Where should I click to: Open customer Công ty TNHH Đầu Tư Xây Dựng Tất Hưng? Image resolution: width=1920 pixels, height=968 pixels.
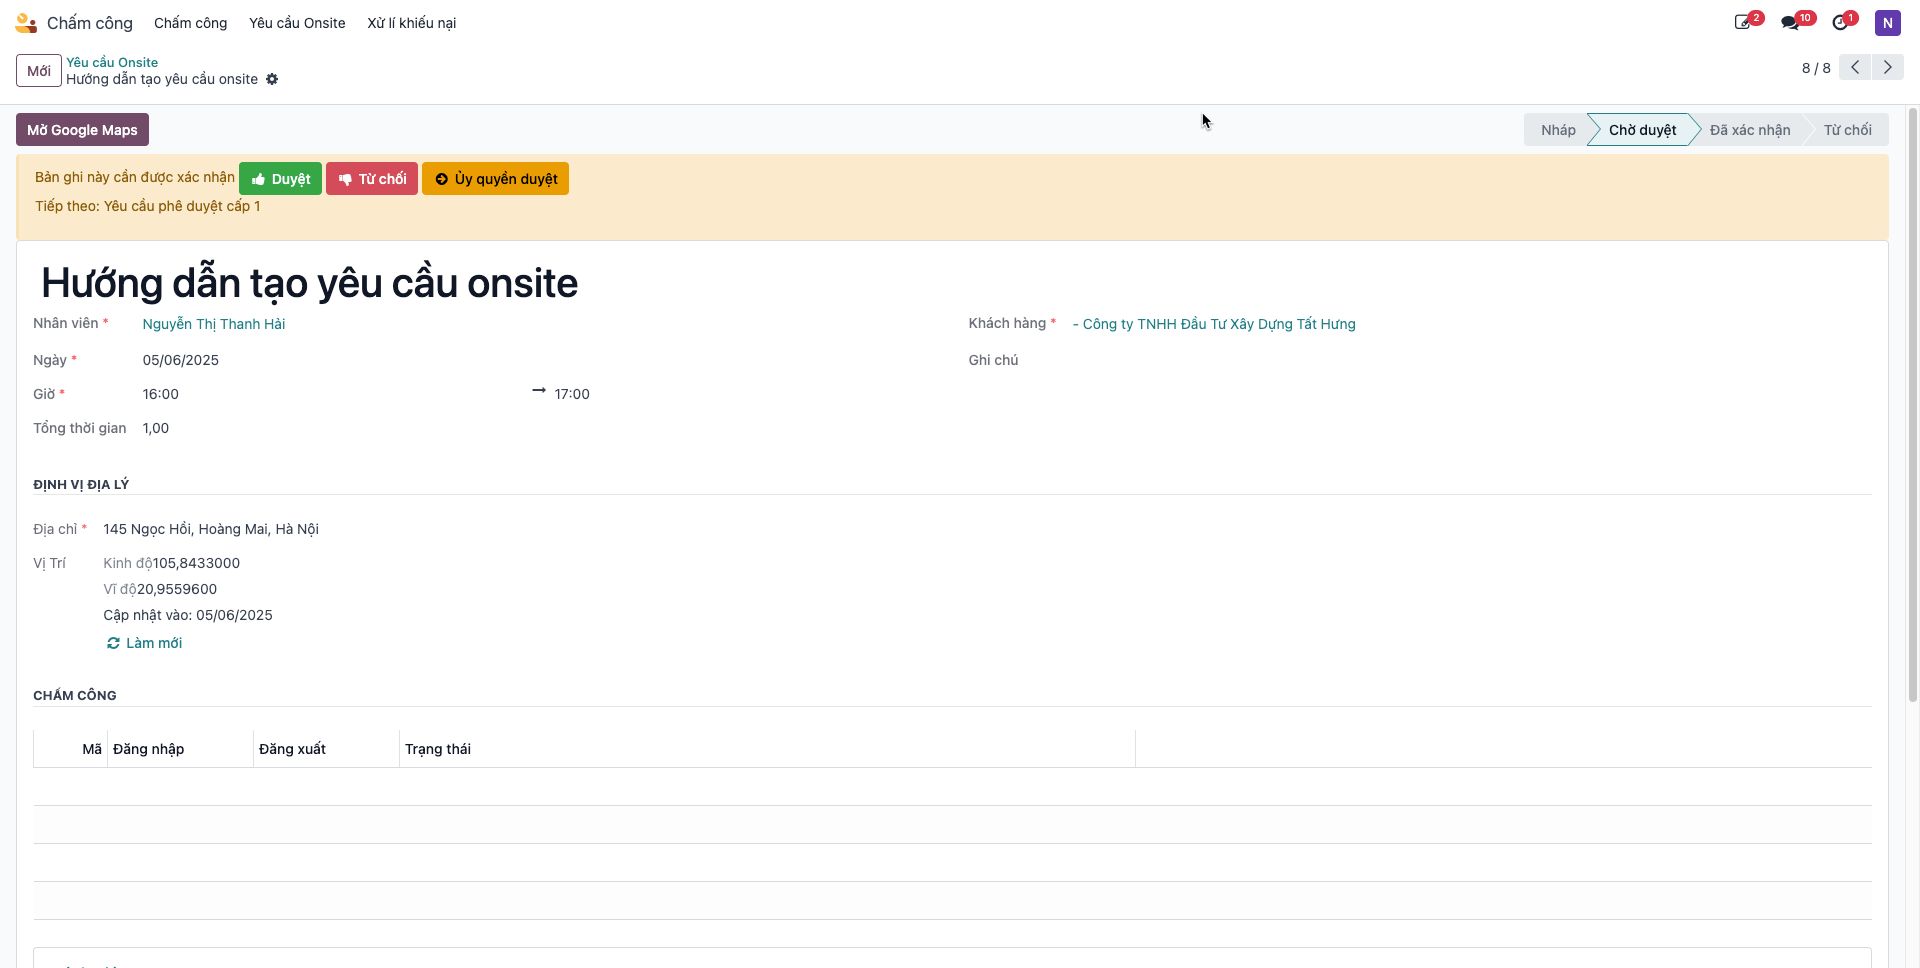click(x=1214, y=324)
